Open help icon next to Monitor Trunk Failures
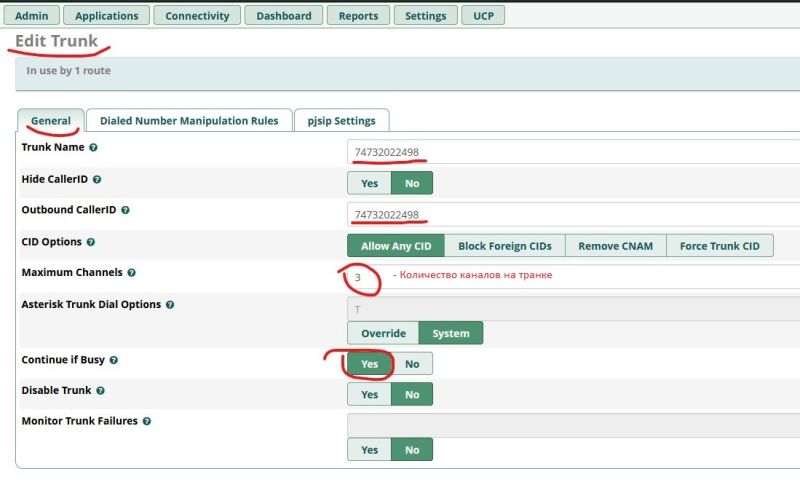 (x=147, y=421)
